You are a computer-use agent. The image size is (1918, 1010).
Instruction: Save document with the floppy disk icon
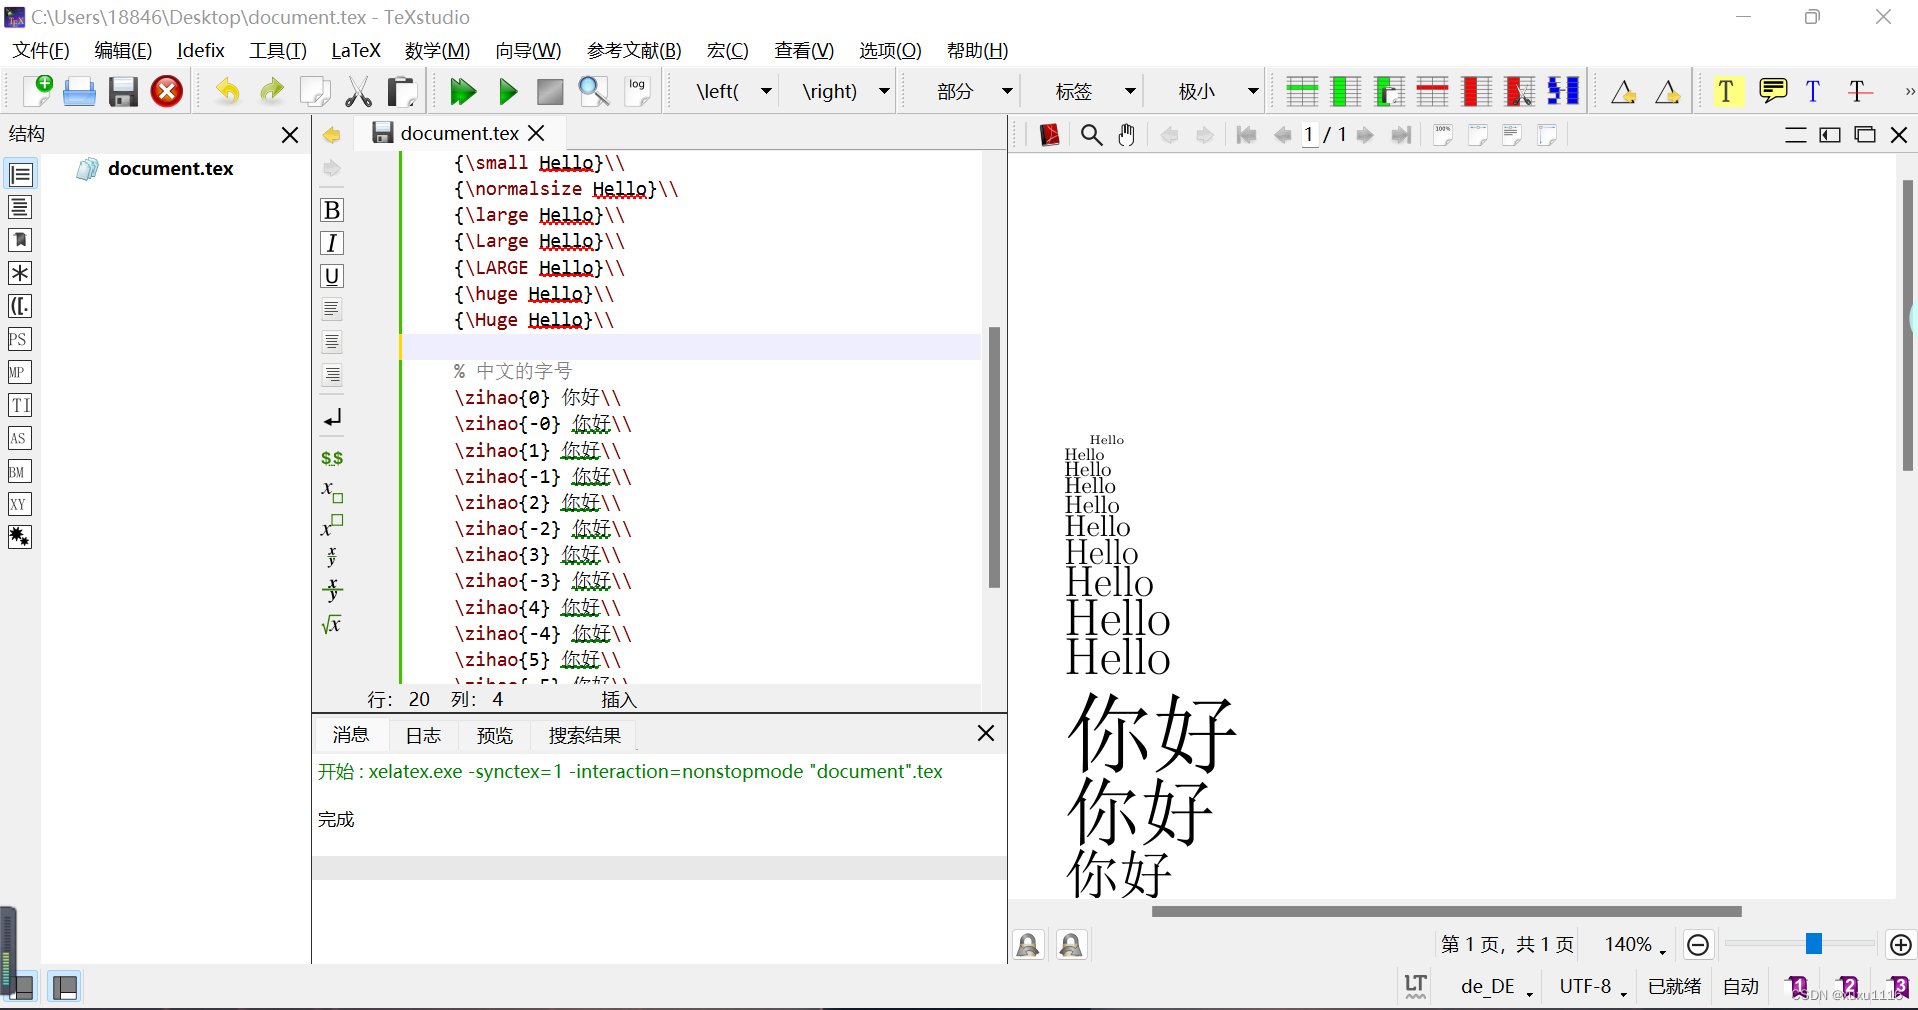pos(123,91)
